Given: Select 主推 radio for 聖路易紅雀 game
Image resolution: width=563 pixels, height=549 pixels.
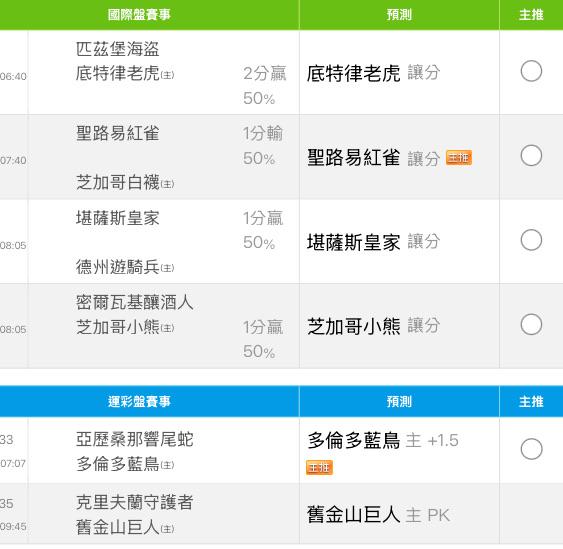Looking at the screenshot, I should coord(531,155).
